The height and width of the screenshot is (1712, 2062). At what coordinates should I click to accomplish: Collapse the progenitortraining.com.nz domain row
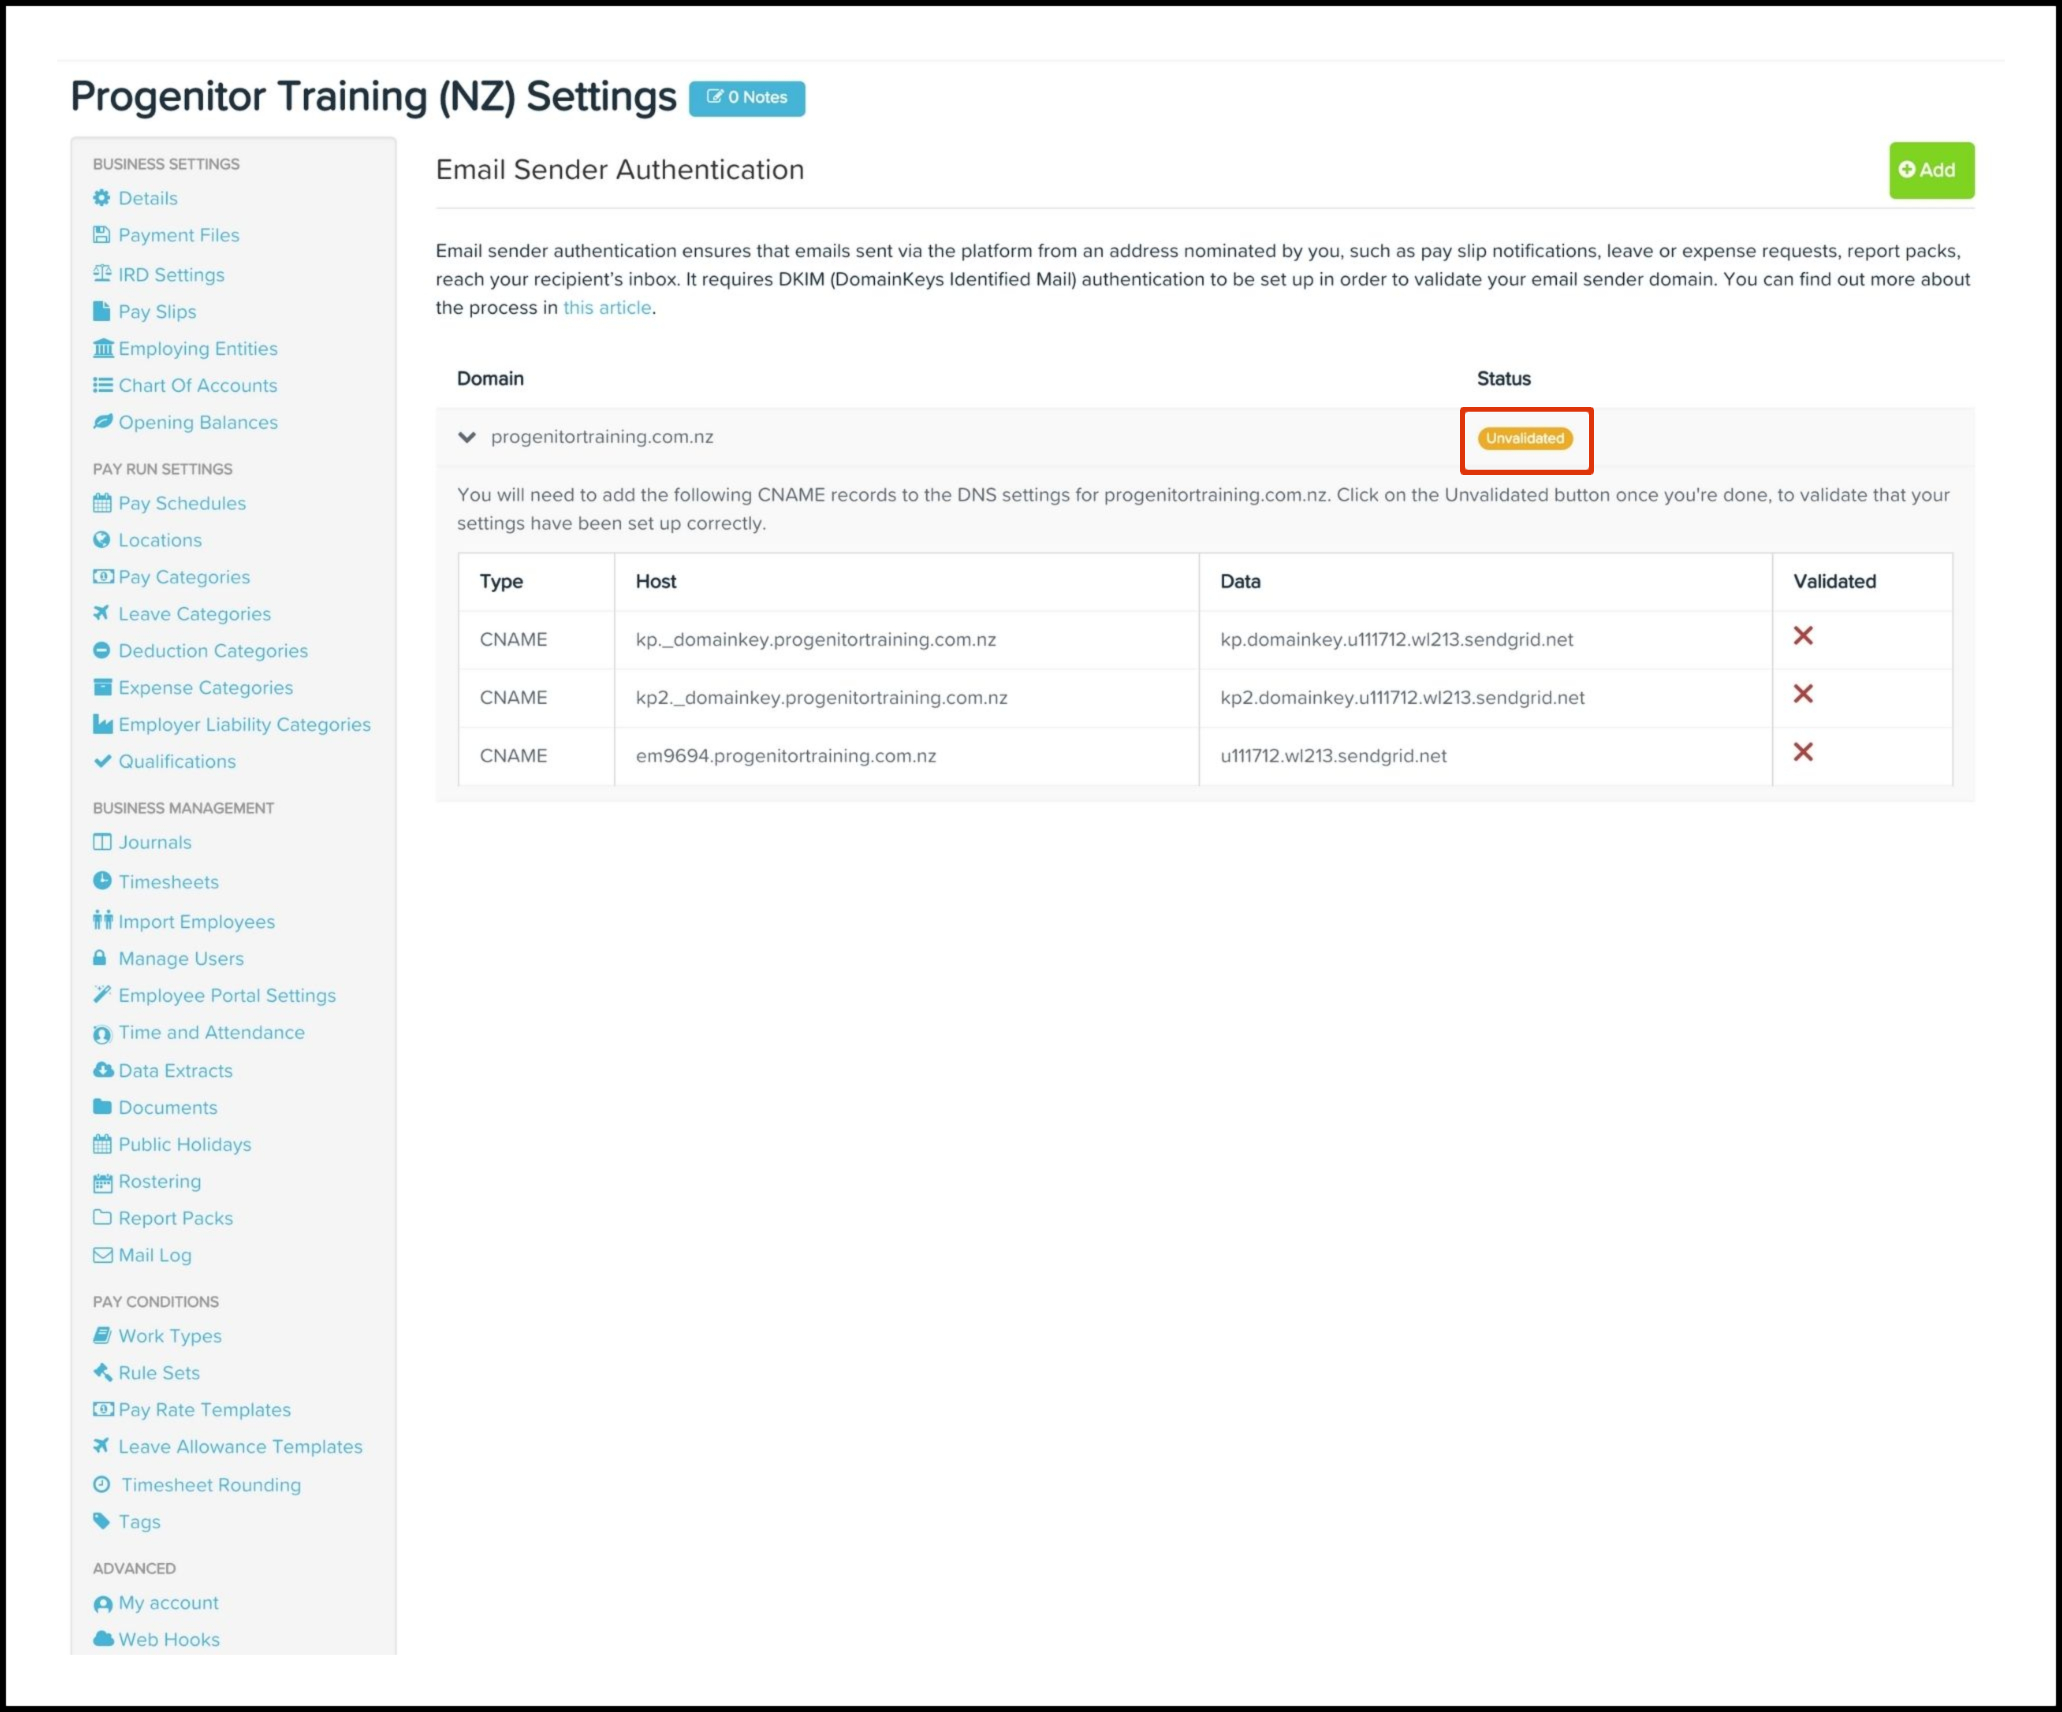467,437
